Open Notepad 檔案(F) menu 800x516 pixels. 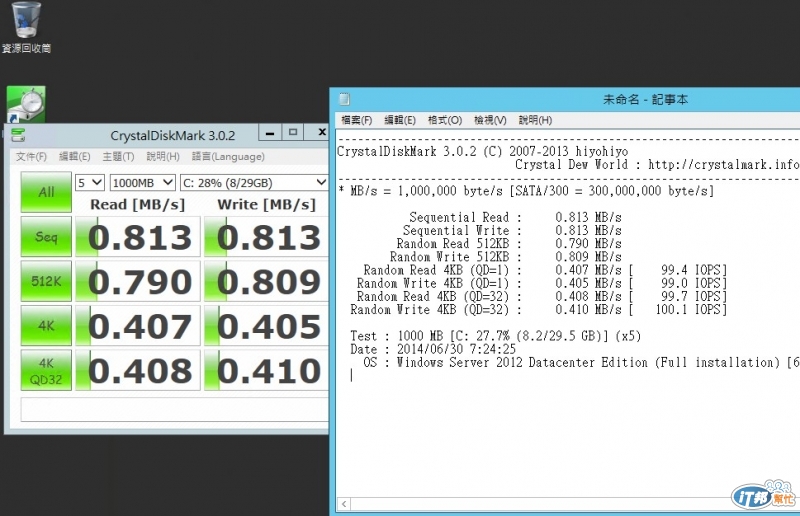pos(357,120)
